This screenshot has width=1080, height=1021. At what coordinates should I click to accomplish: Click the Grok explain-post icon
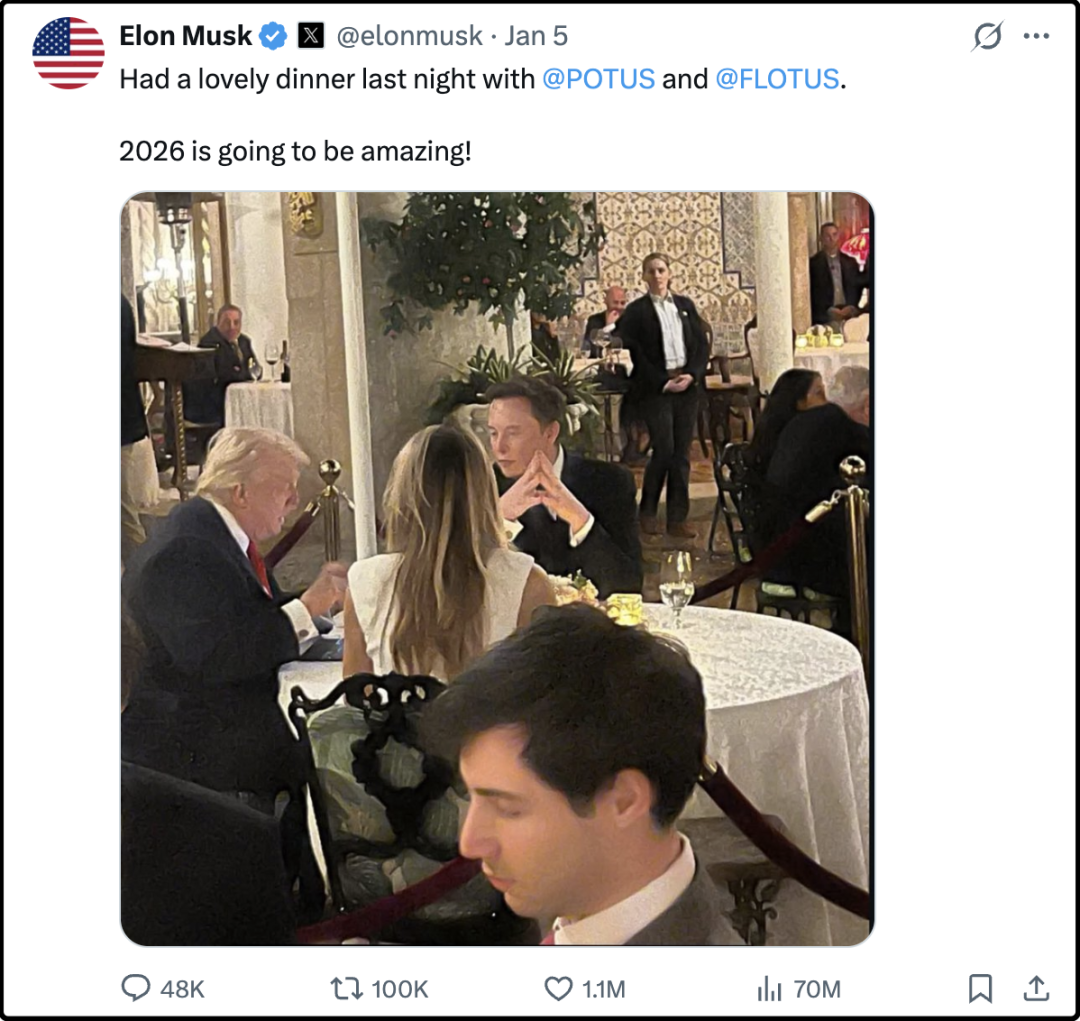987,37
